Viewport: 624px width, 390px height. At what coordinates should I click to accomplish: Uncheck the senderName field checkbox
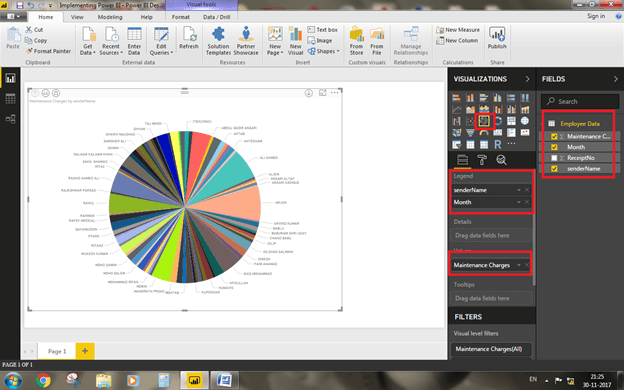(554, 169)
